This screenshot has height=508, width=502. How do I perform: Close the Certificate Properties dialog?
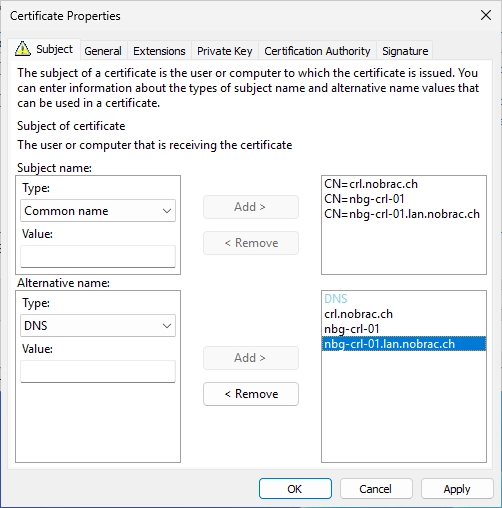pyautogui.click(x=486, y=15)
